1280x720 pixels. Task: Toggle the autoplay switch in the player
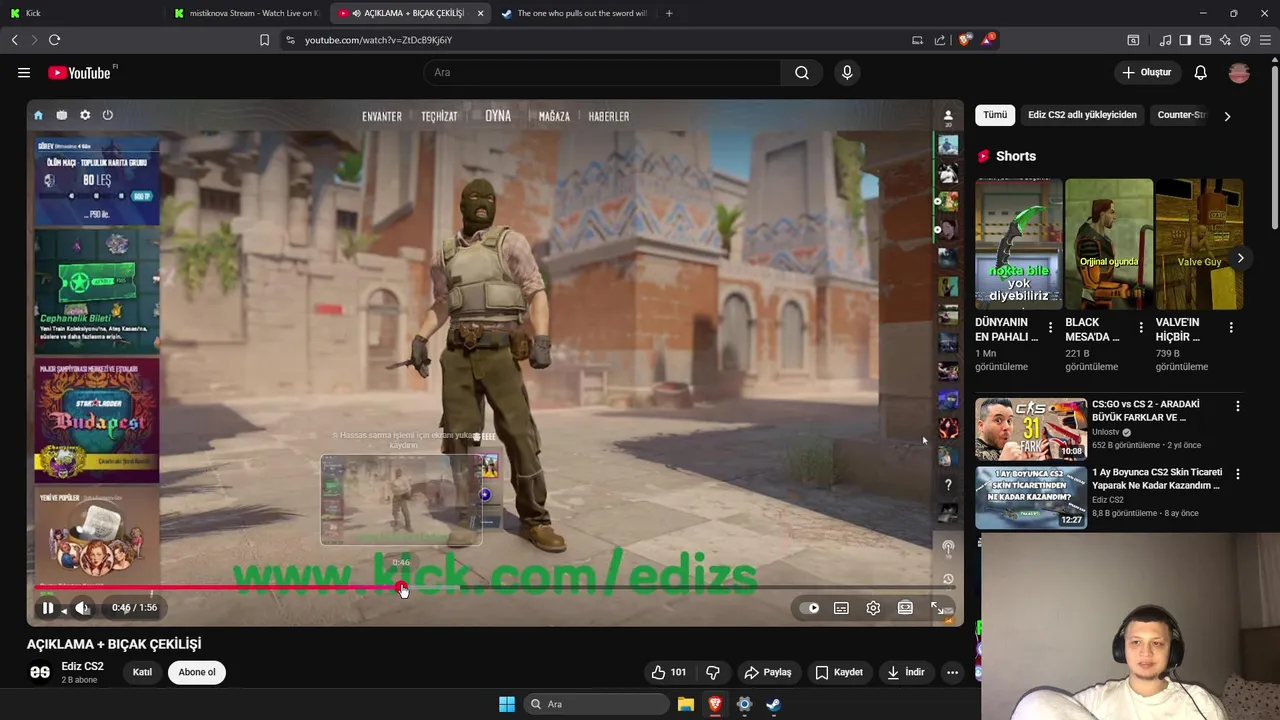pyautogui.click(x=811, y=607)
